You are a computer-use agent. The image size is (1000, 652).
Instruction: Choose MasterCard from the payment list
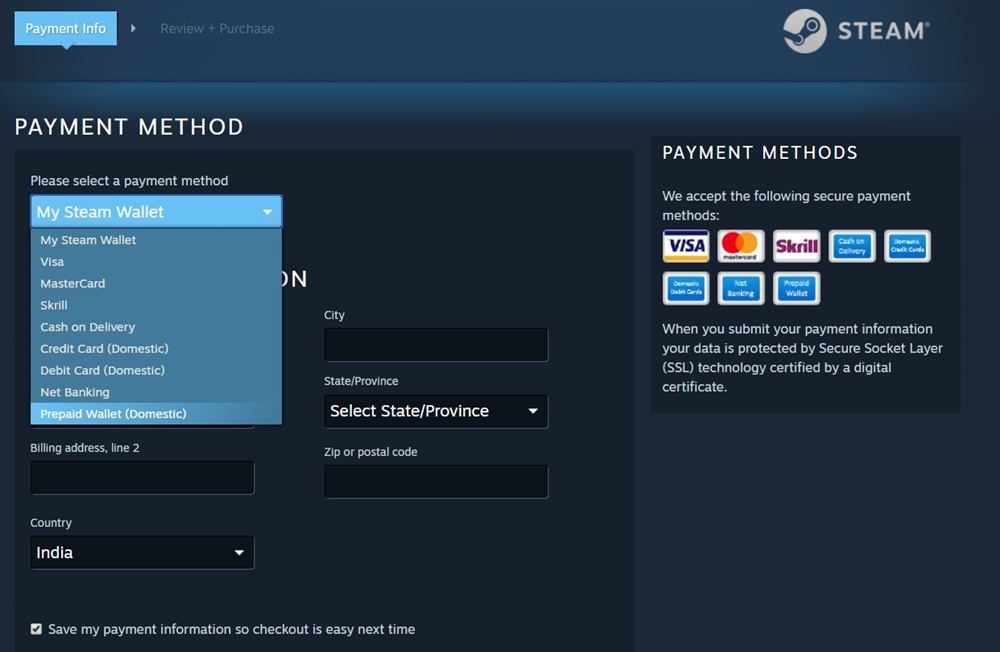[156, 283]
